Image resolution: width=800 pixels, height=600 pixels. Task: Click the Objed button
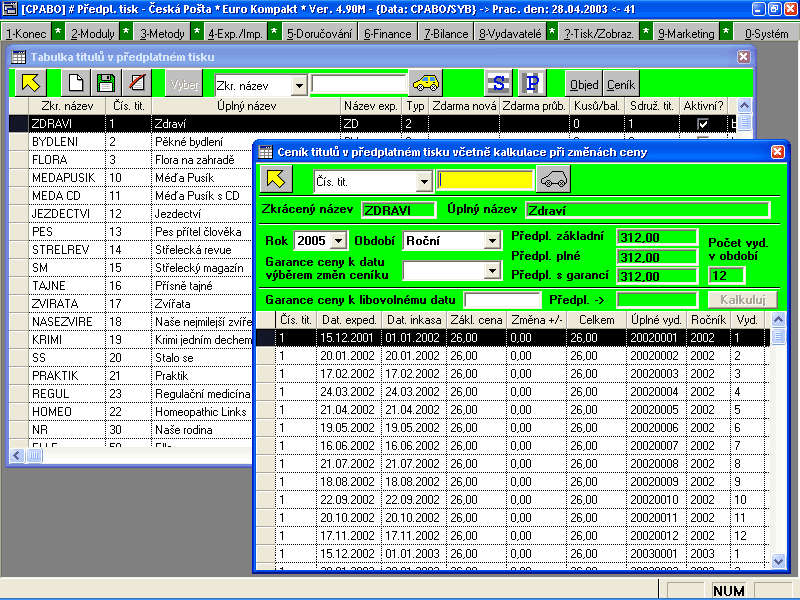click(x=583, y=85)
